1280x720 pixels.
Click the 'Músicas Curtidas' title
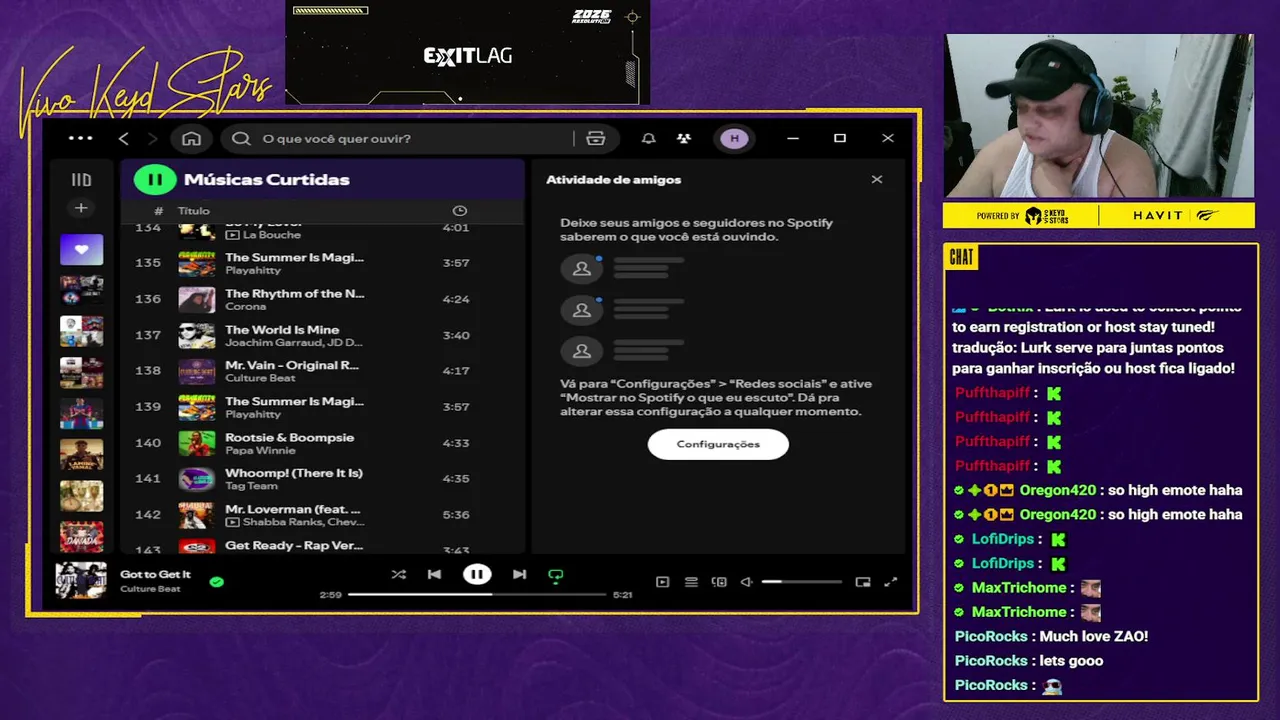[x=267, y=180]
